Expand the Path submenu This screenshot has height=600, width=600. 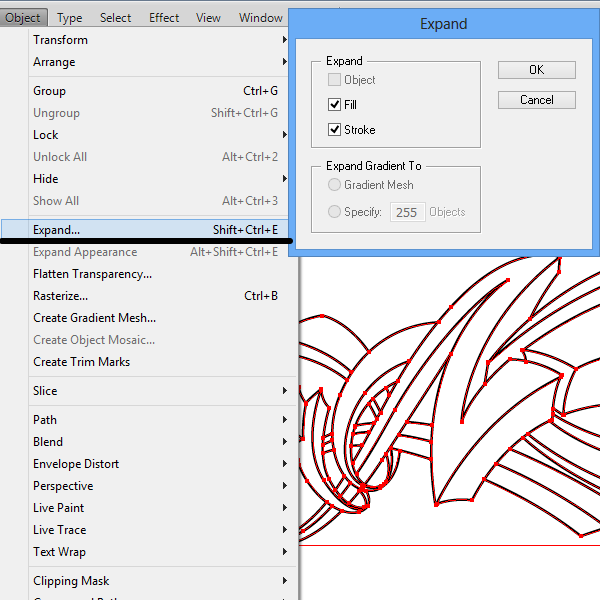(x=45, y=420)
